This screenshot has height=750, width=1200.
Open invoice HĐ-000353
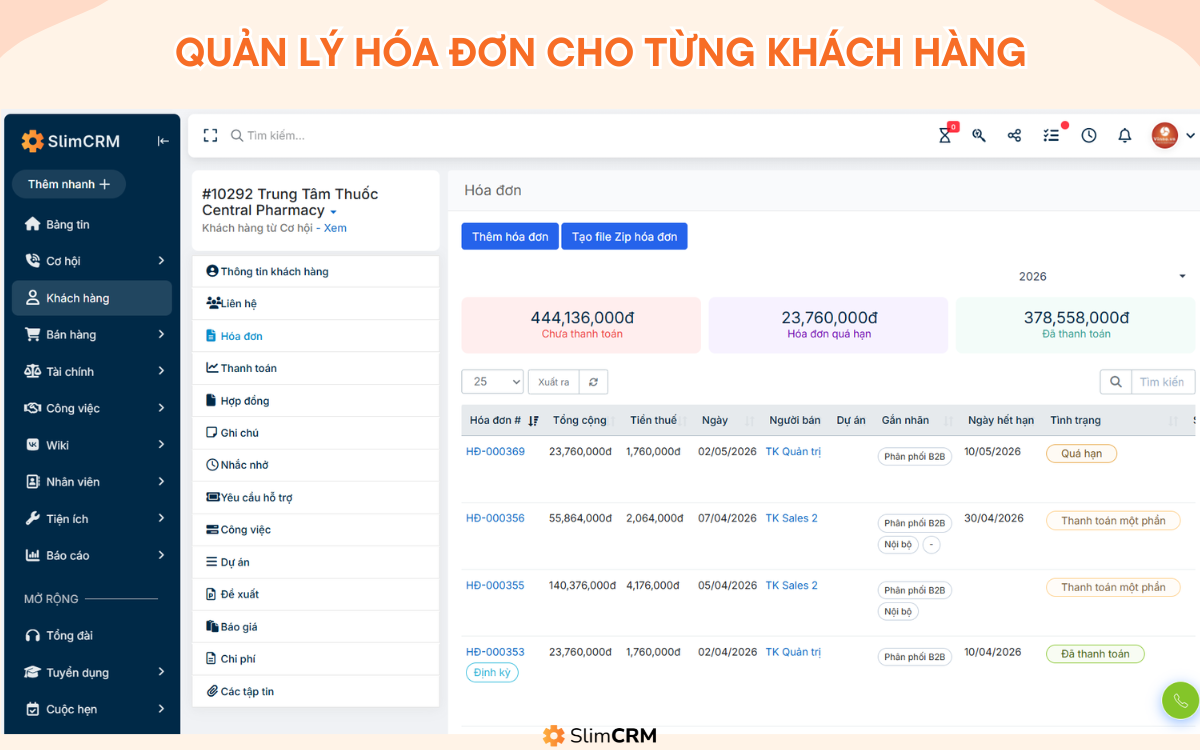495,652
